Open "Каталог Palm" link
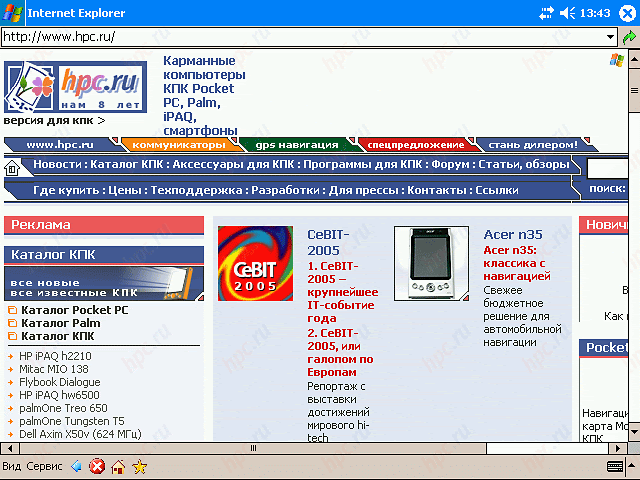Viewport: 640px width, 480px height. tap(61, 323)
